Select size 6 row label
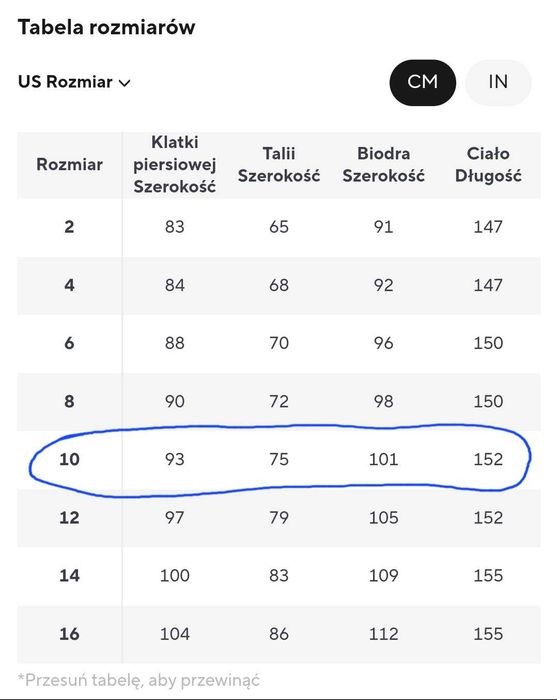 [x=69, y=343]
